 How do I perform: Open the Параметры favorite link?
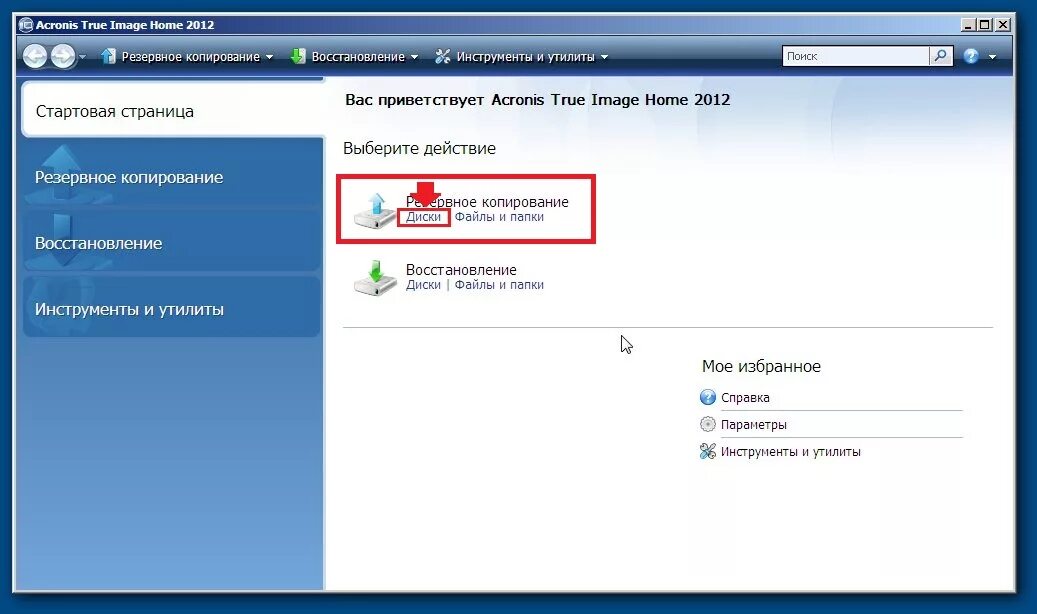click(753, 425)
